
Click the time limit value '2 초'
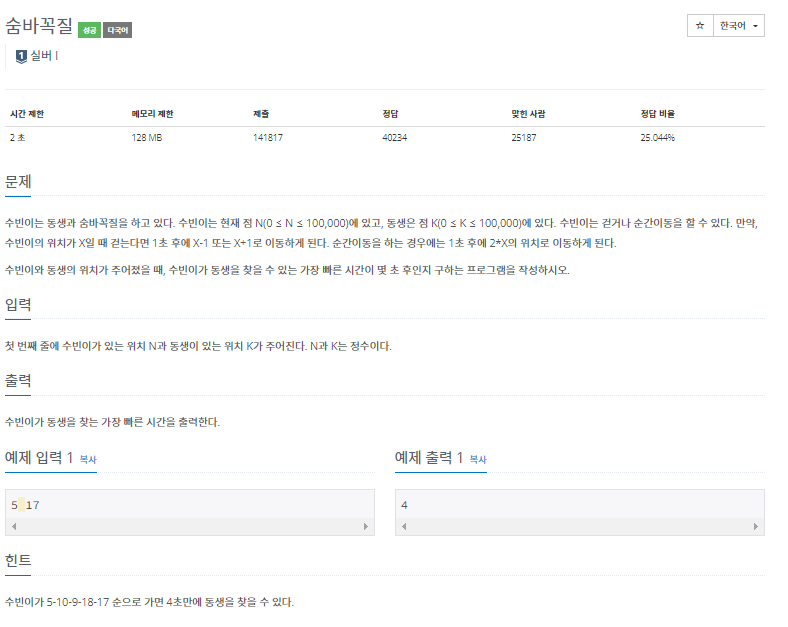[18, 138]
